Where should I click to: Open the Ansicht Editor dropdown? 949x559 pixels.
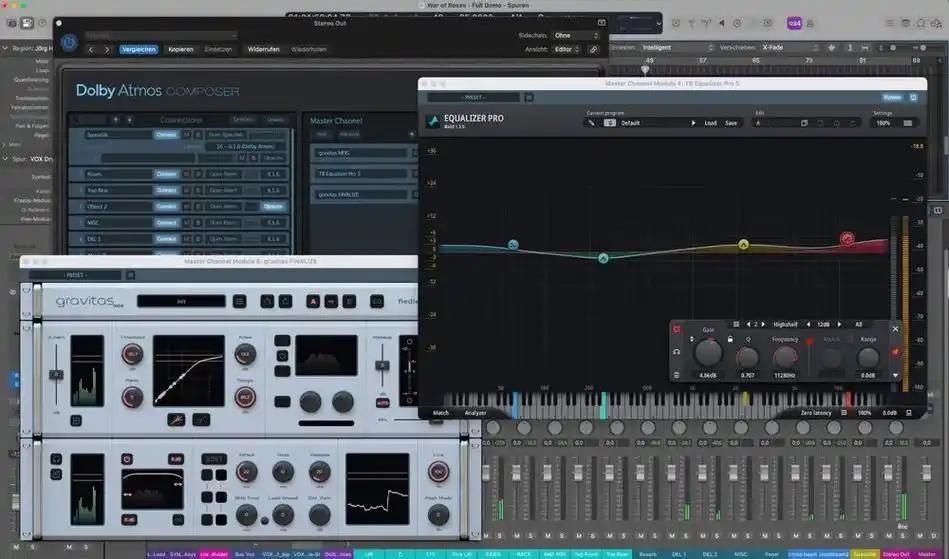(566, 48)
